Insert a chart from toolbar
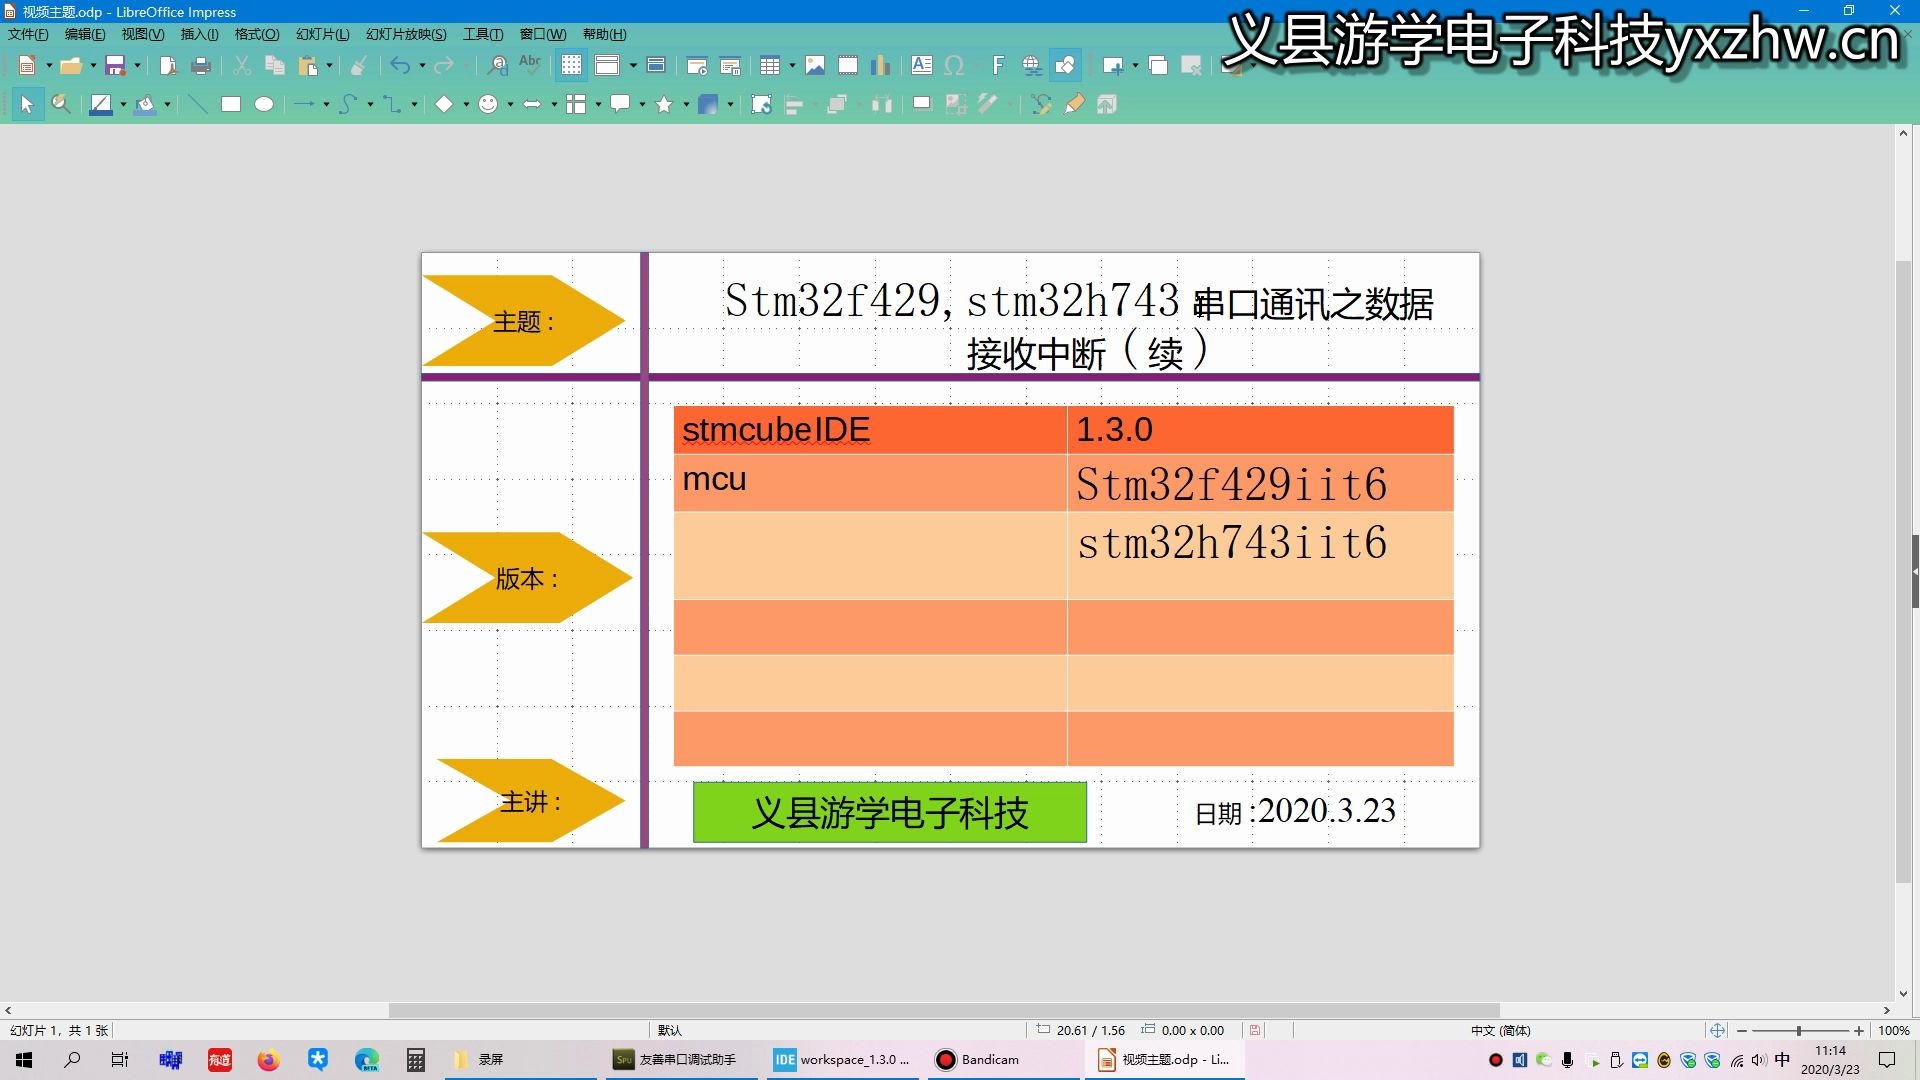The width and height of the screenshot is (1920, 1080). click(880, 66)
